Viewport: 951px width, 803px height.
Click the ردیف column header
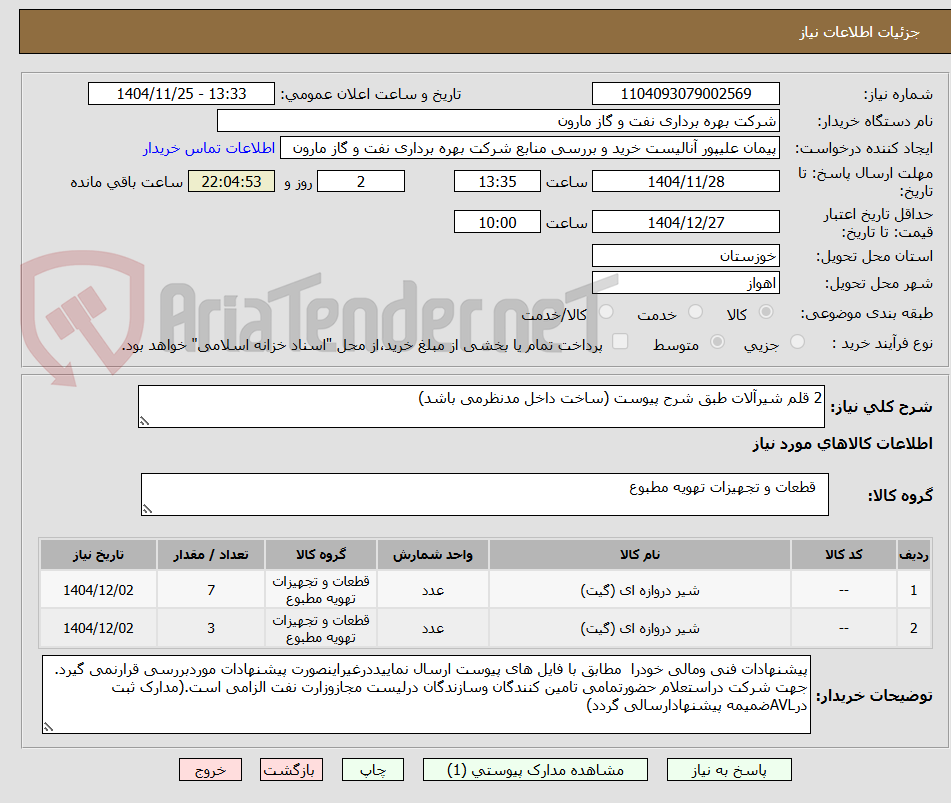point(913,555)
